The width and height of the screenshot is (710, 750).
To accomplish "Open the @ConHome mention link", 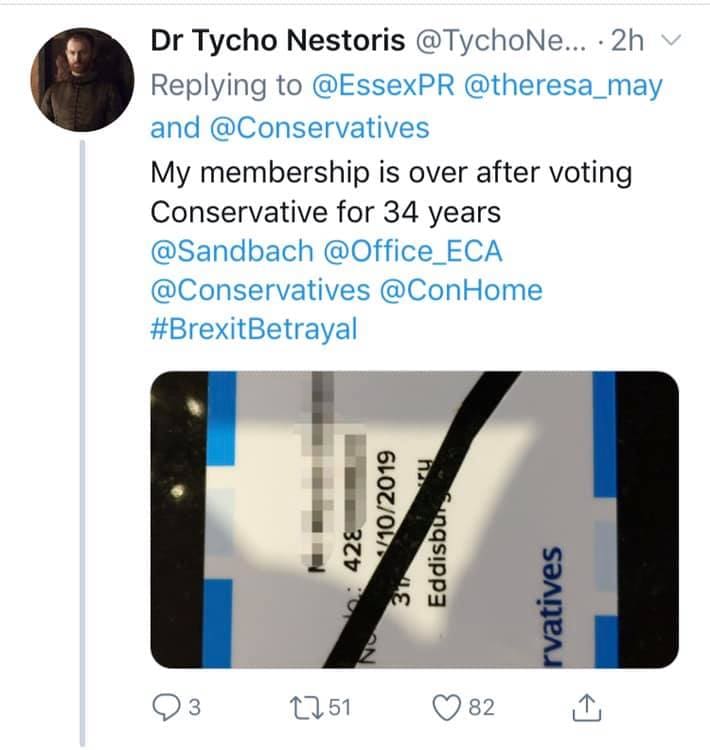I will point(461,290).
